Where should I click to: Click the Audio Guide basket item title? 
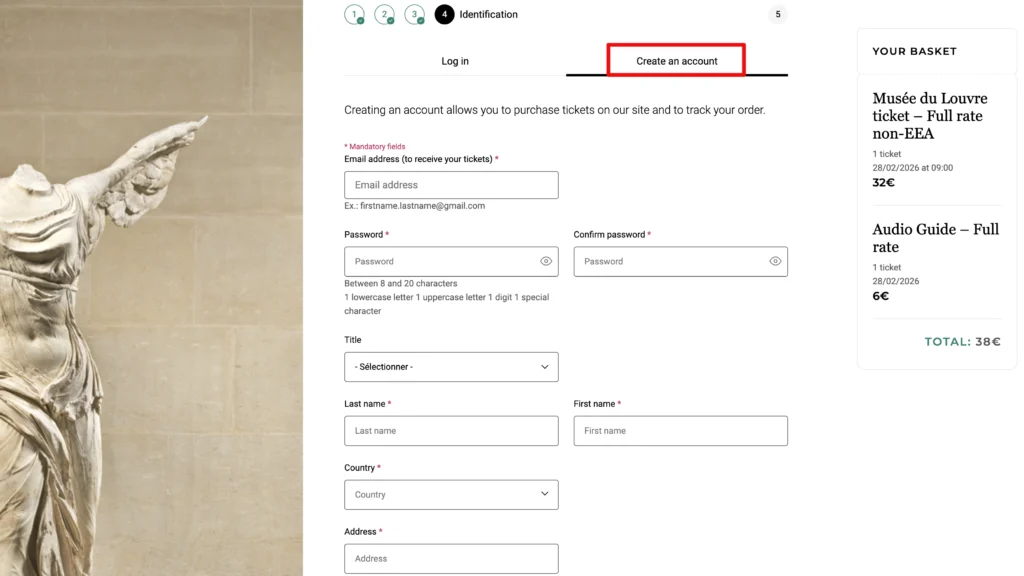click(935, 238)
